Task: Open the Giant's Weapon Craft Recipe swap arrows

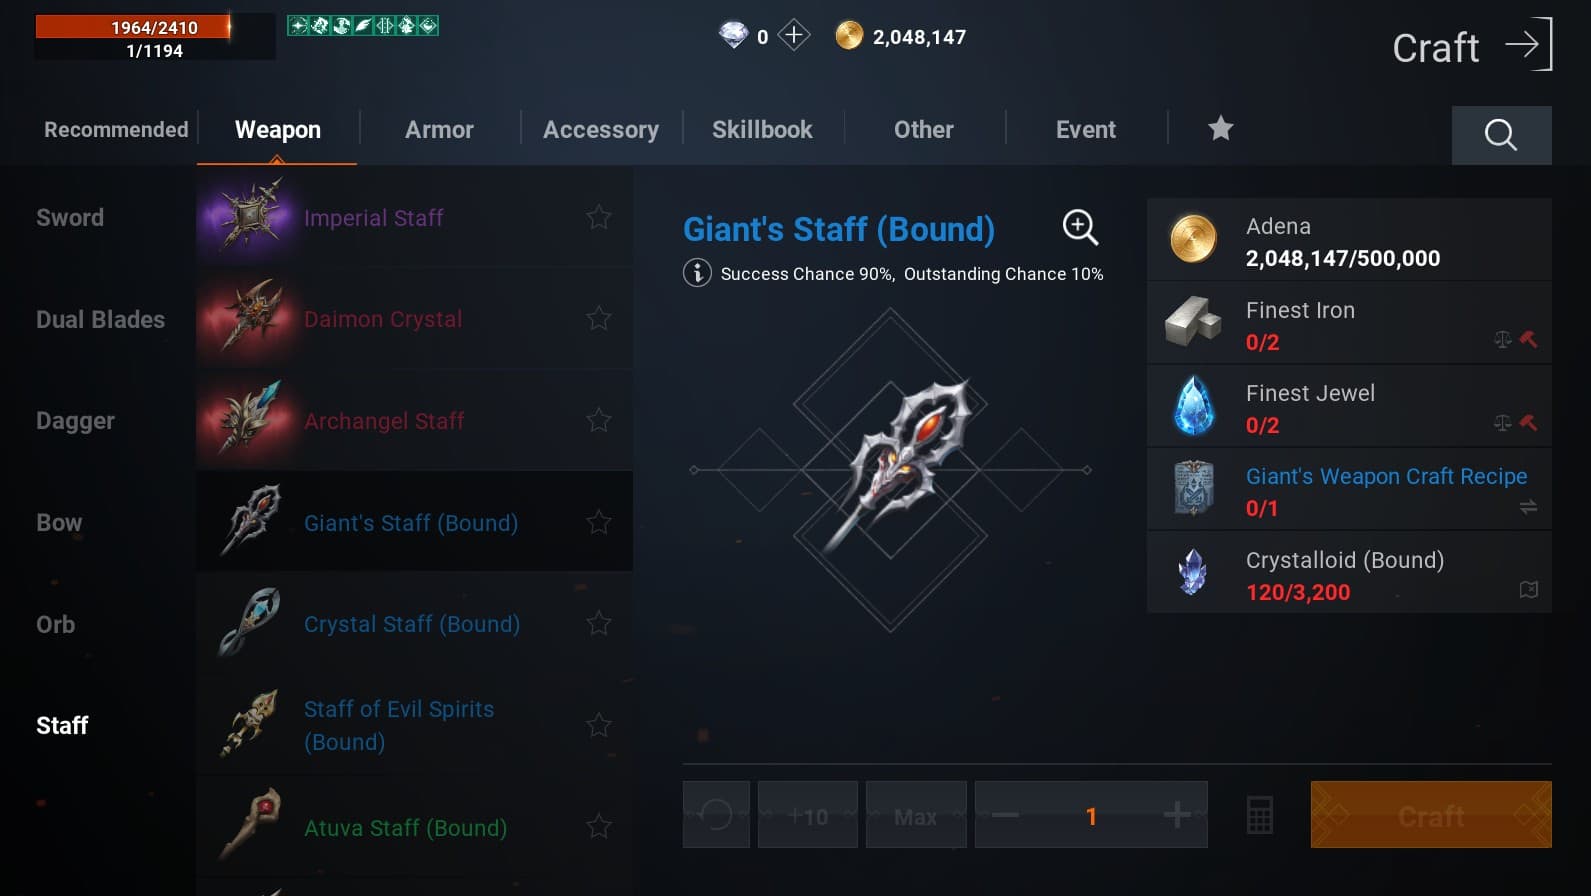Action: pyautogui.click(x=1528, y=508)
